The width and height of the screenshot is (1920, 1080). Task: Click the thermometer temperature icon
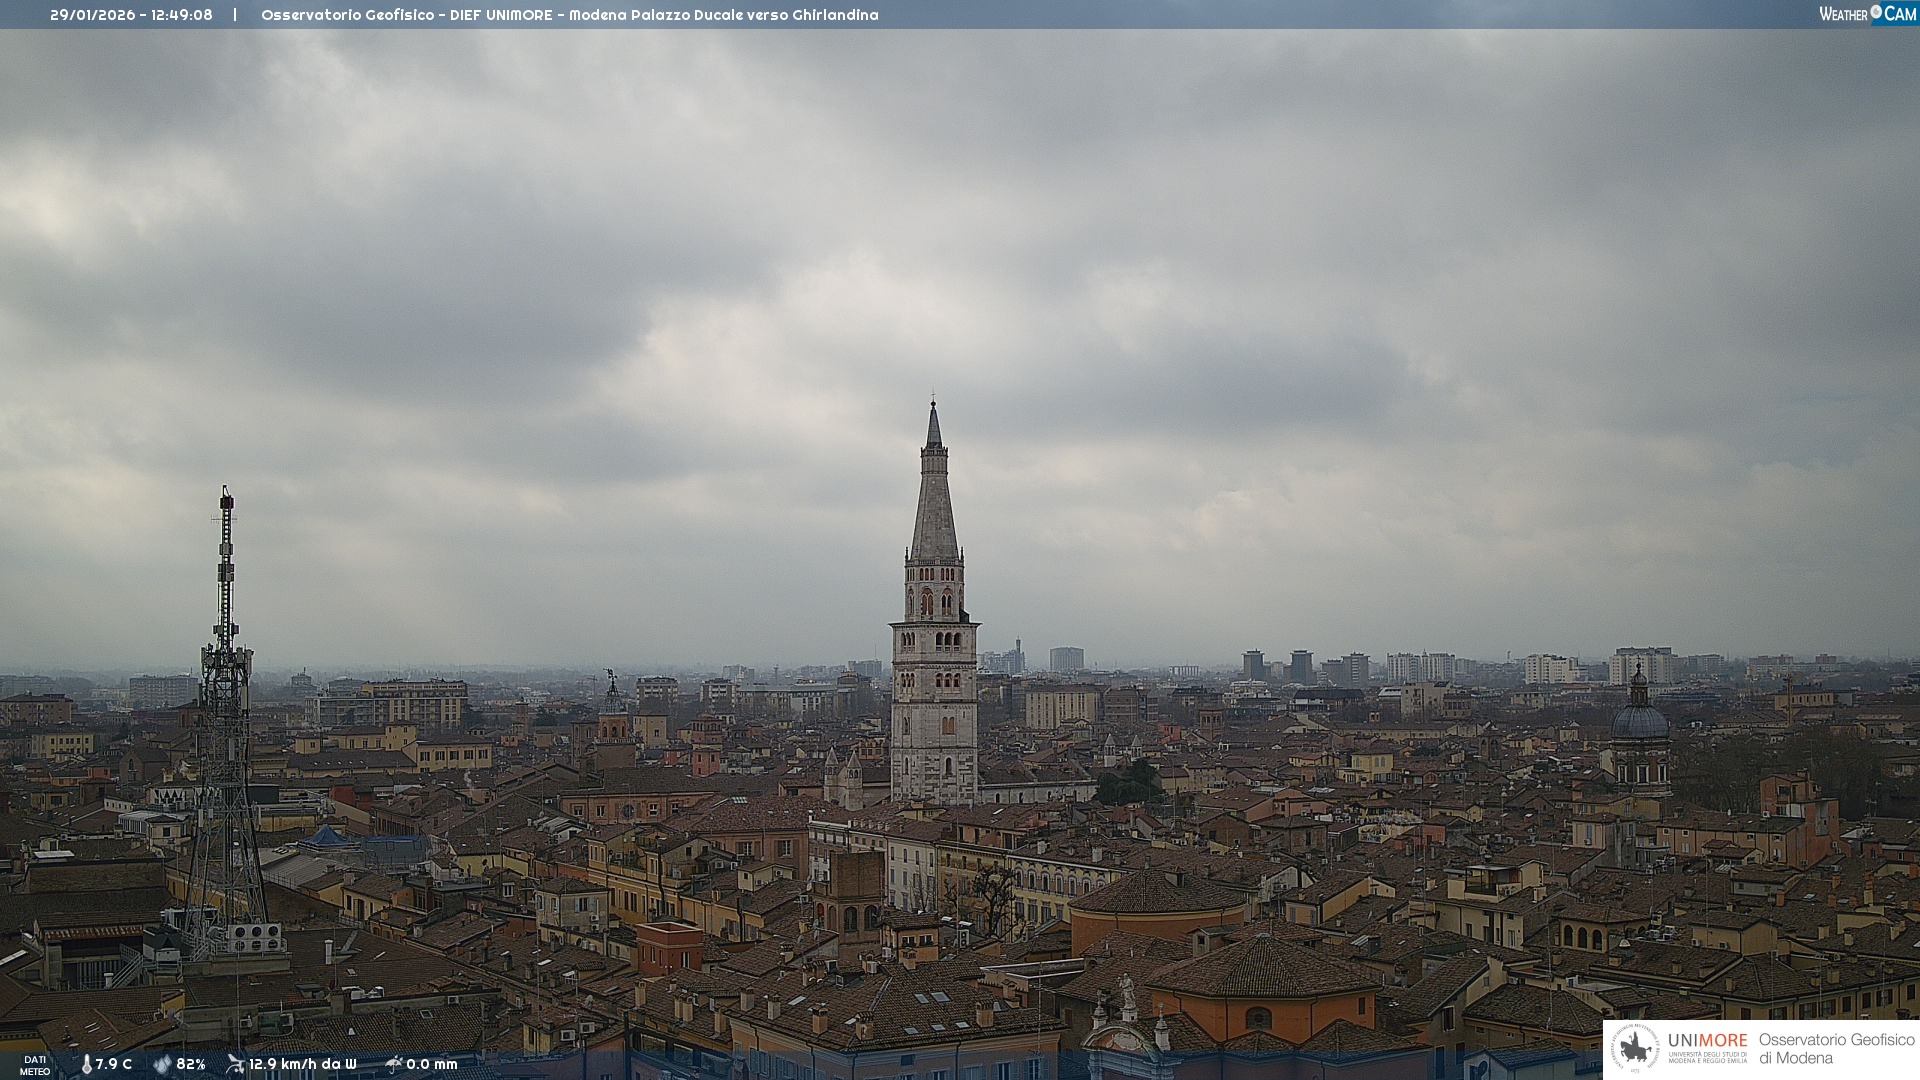tap(86, 1064)
